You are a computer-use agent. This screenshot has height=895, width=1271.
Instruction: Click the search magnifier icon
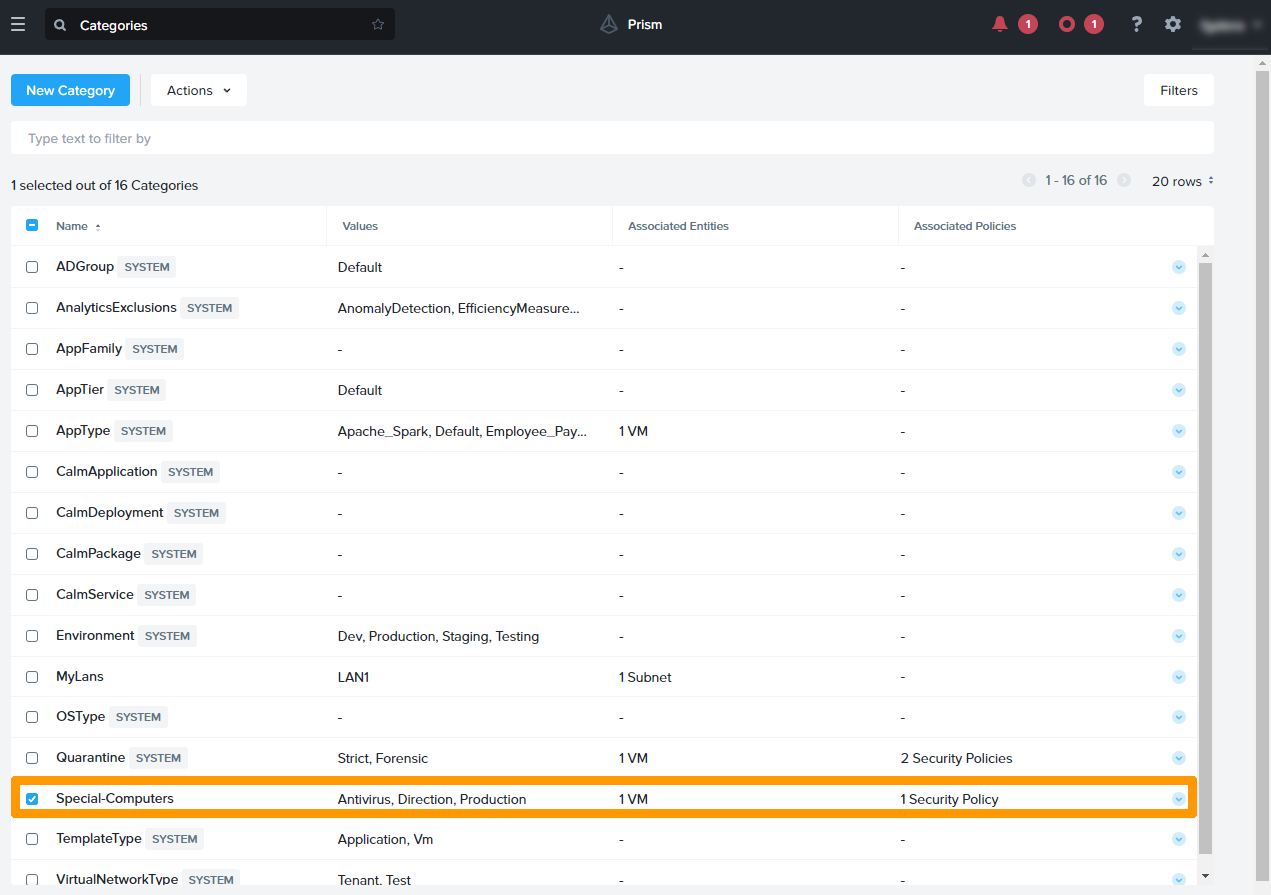(60, 25)
